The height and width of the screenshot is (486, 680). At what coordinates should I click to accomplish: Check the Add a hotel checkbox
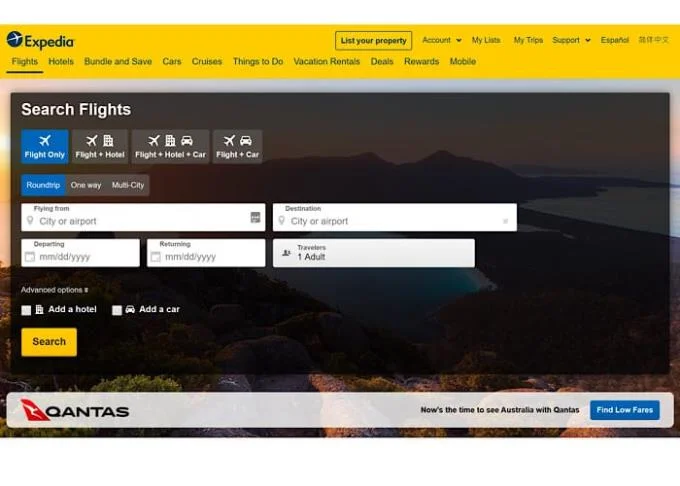26,310
